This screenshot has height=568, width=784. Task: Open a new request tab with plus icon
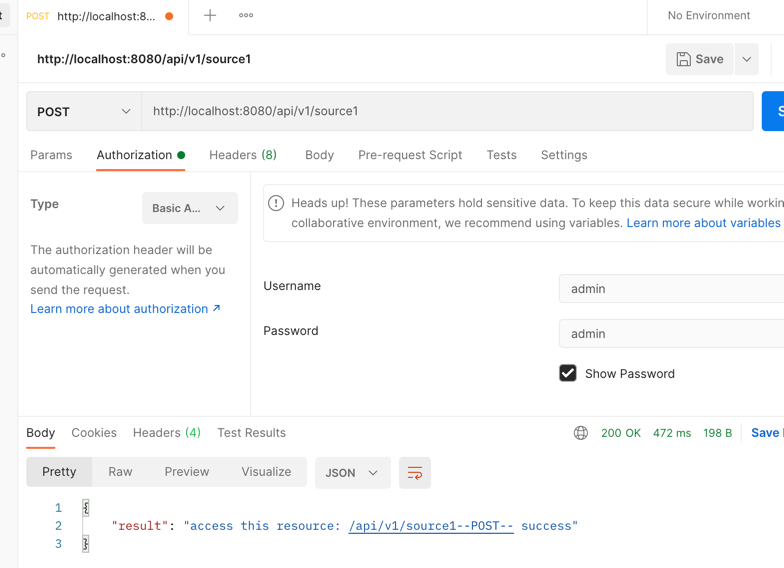pos(210,15)
